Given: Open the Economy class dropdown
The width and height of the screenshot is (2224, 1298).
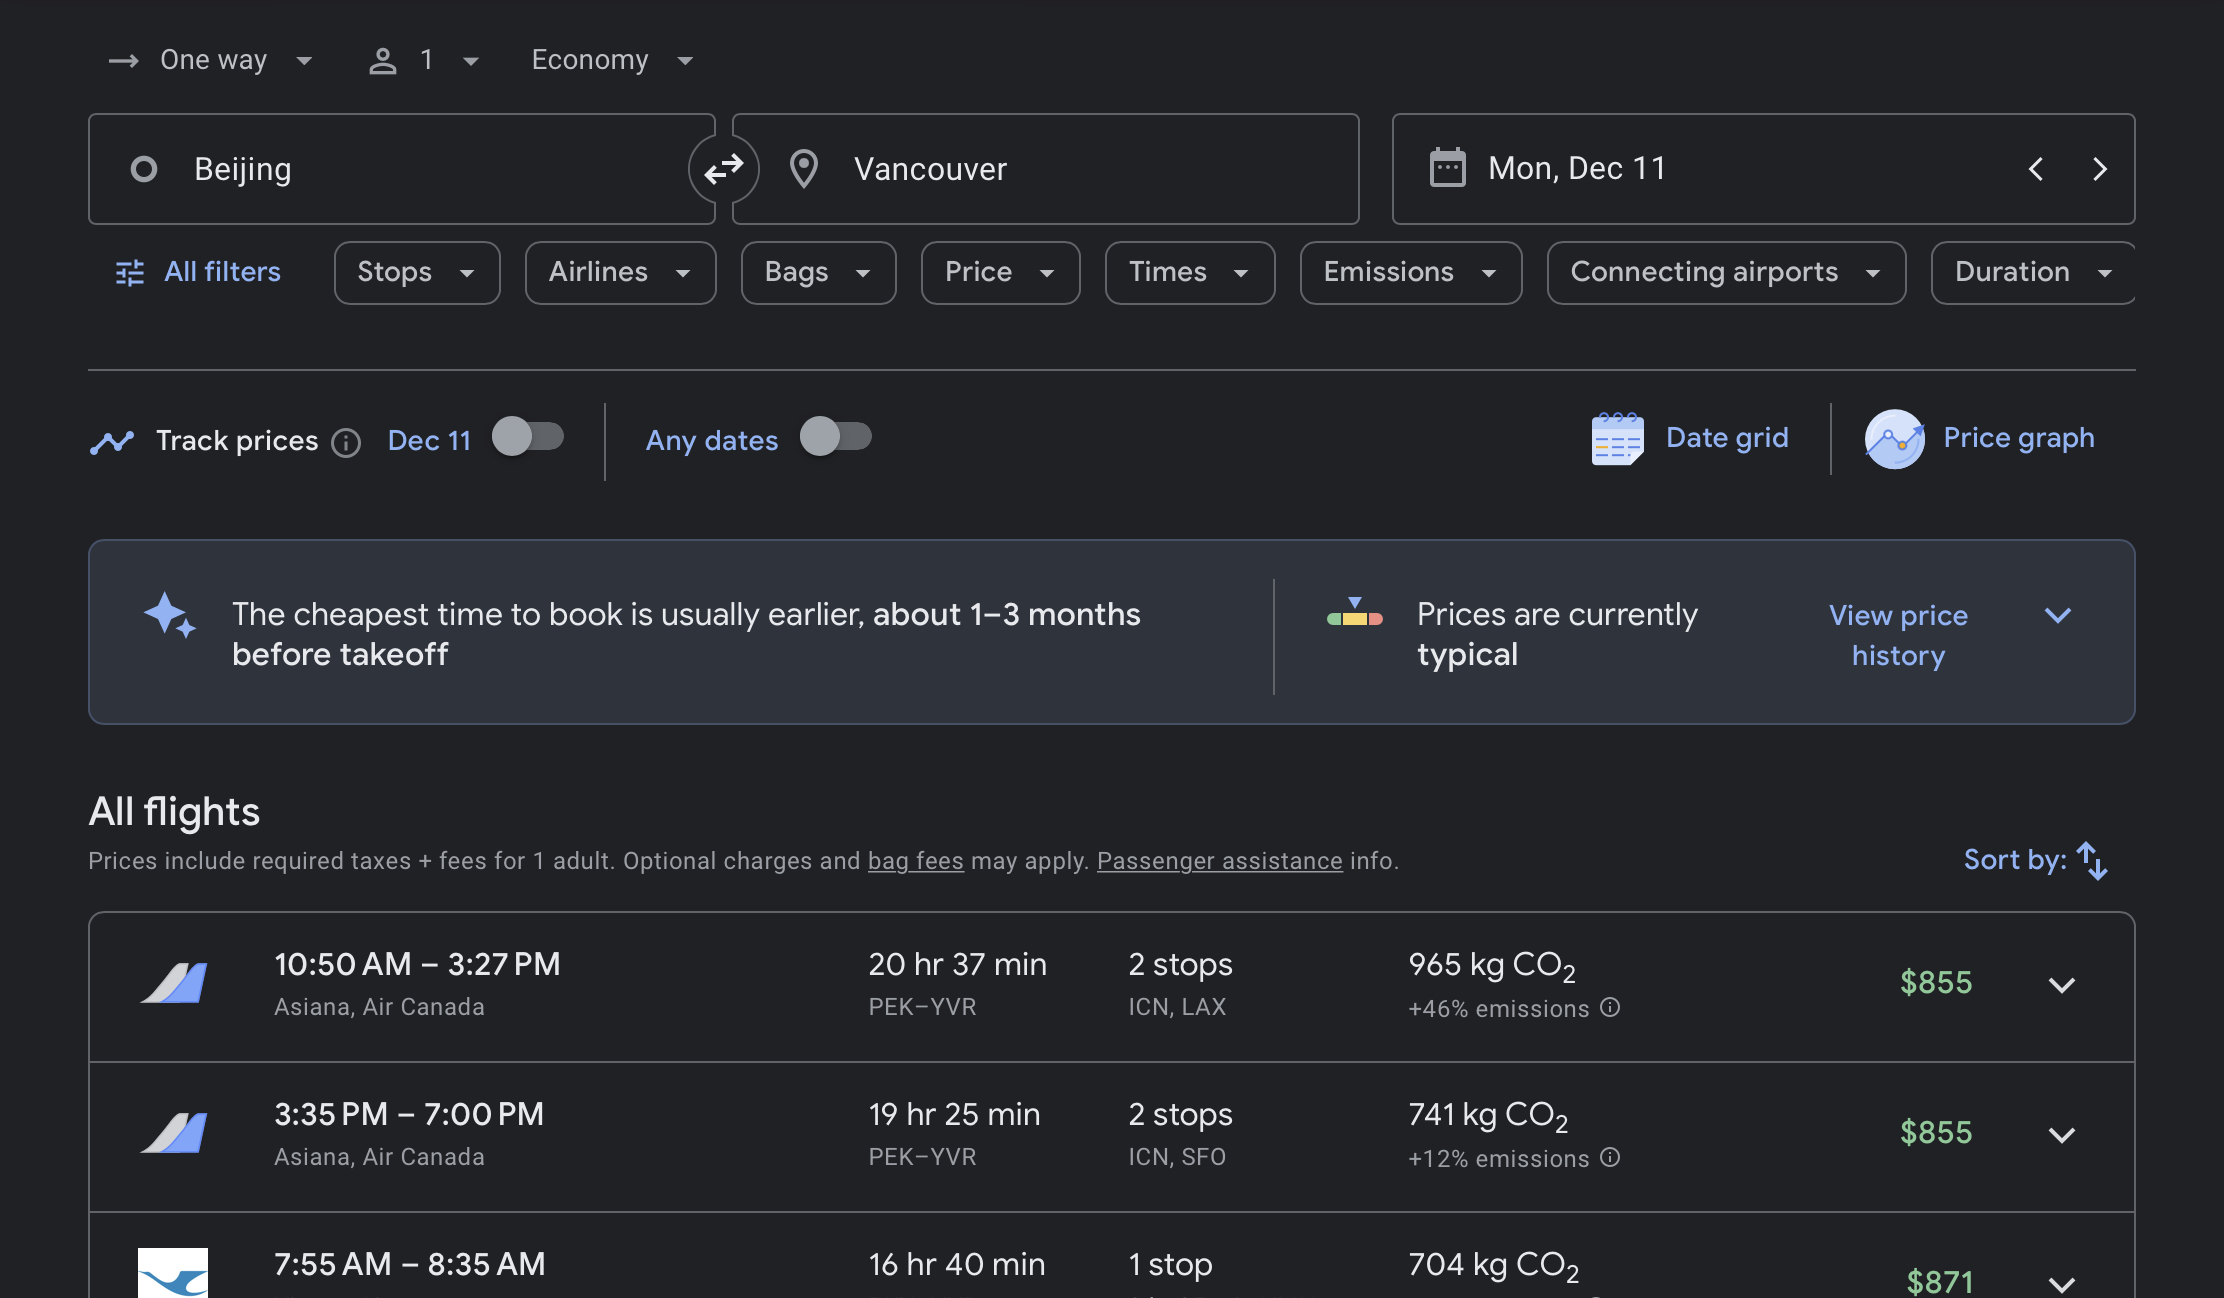Looking at the screenshot, I should pyautogui.click(x=612, y=60).
